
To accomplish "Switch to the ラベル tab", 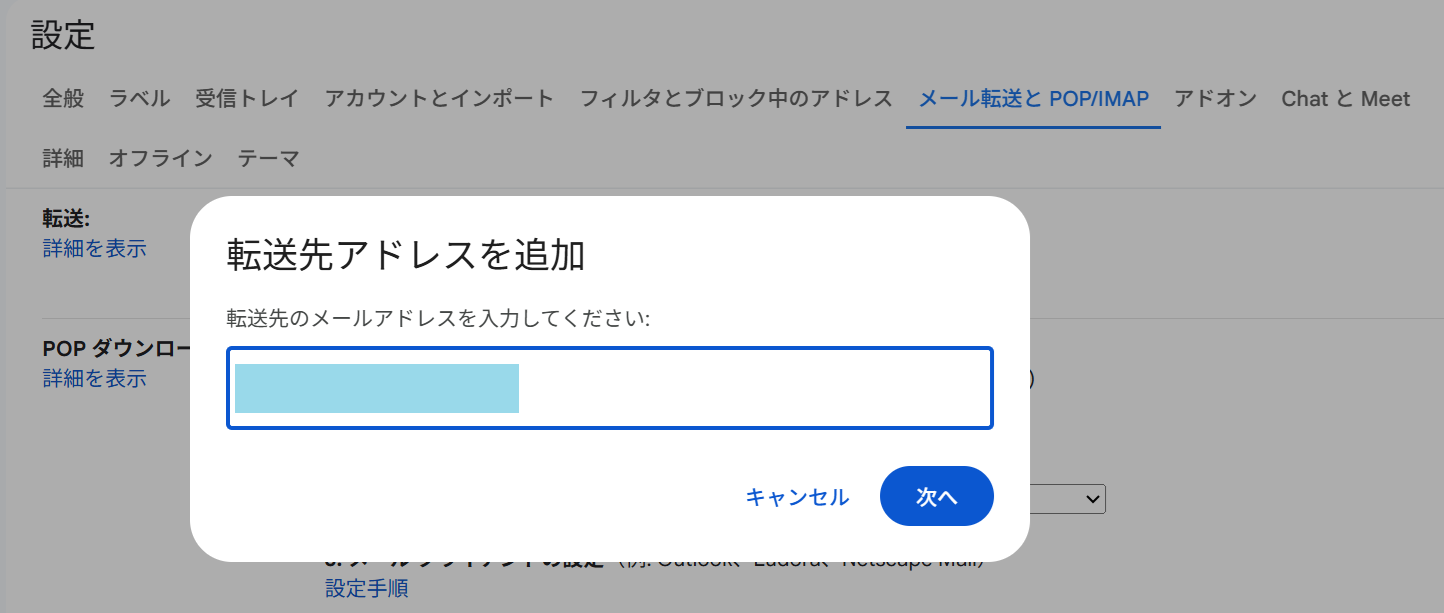I will 139,98.
